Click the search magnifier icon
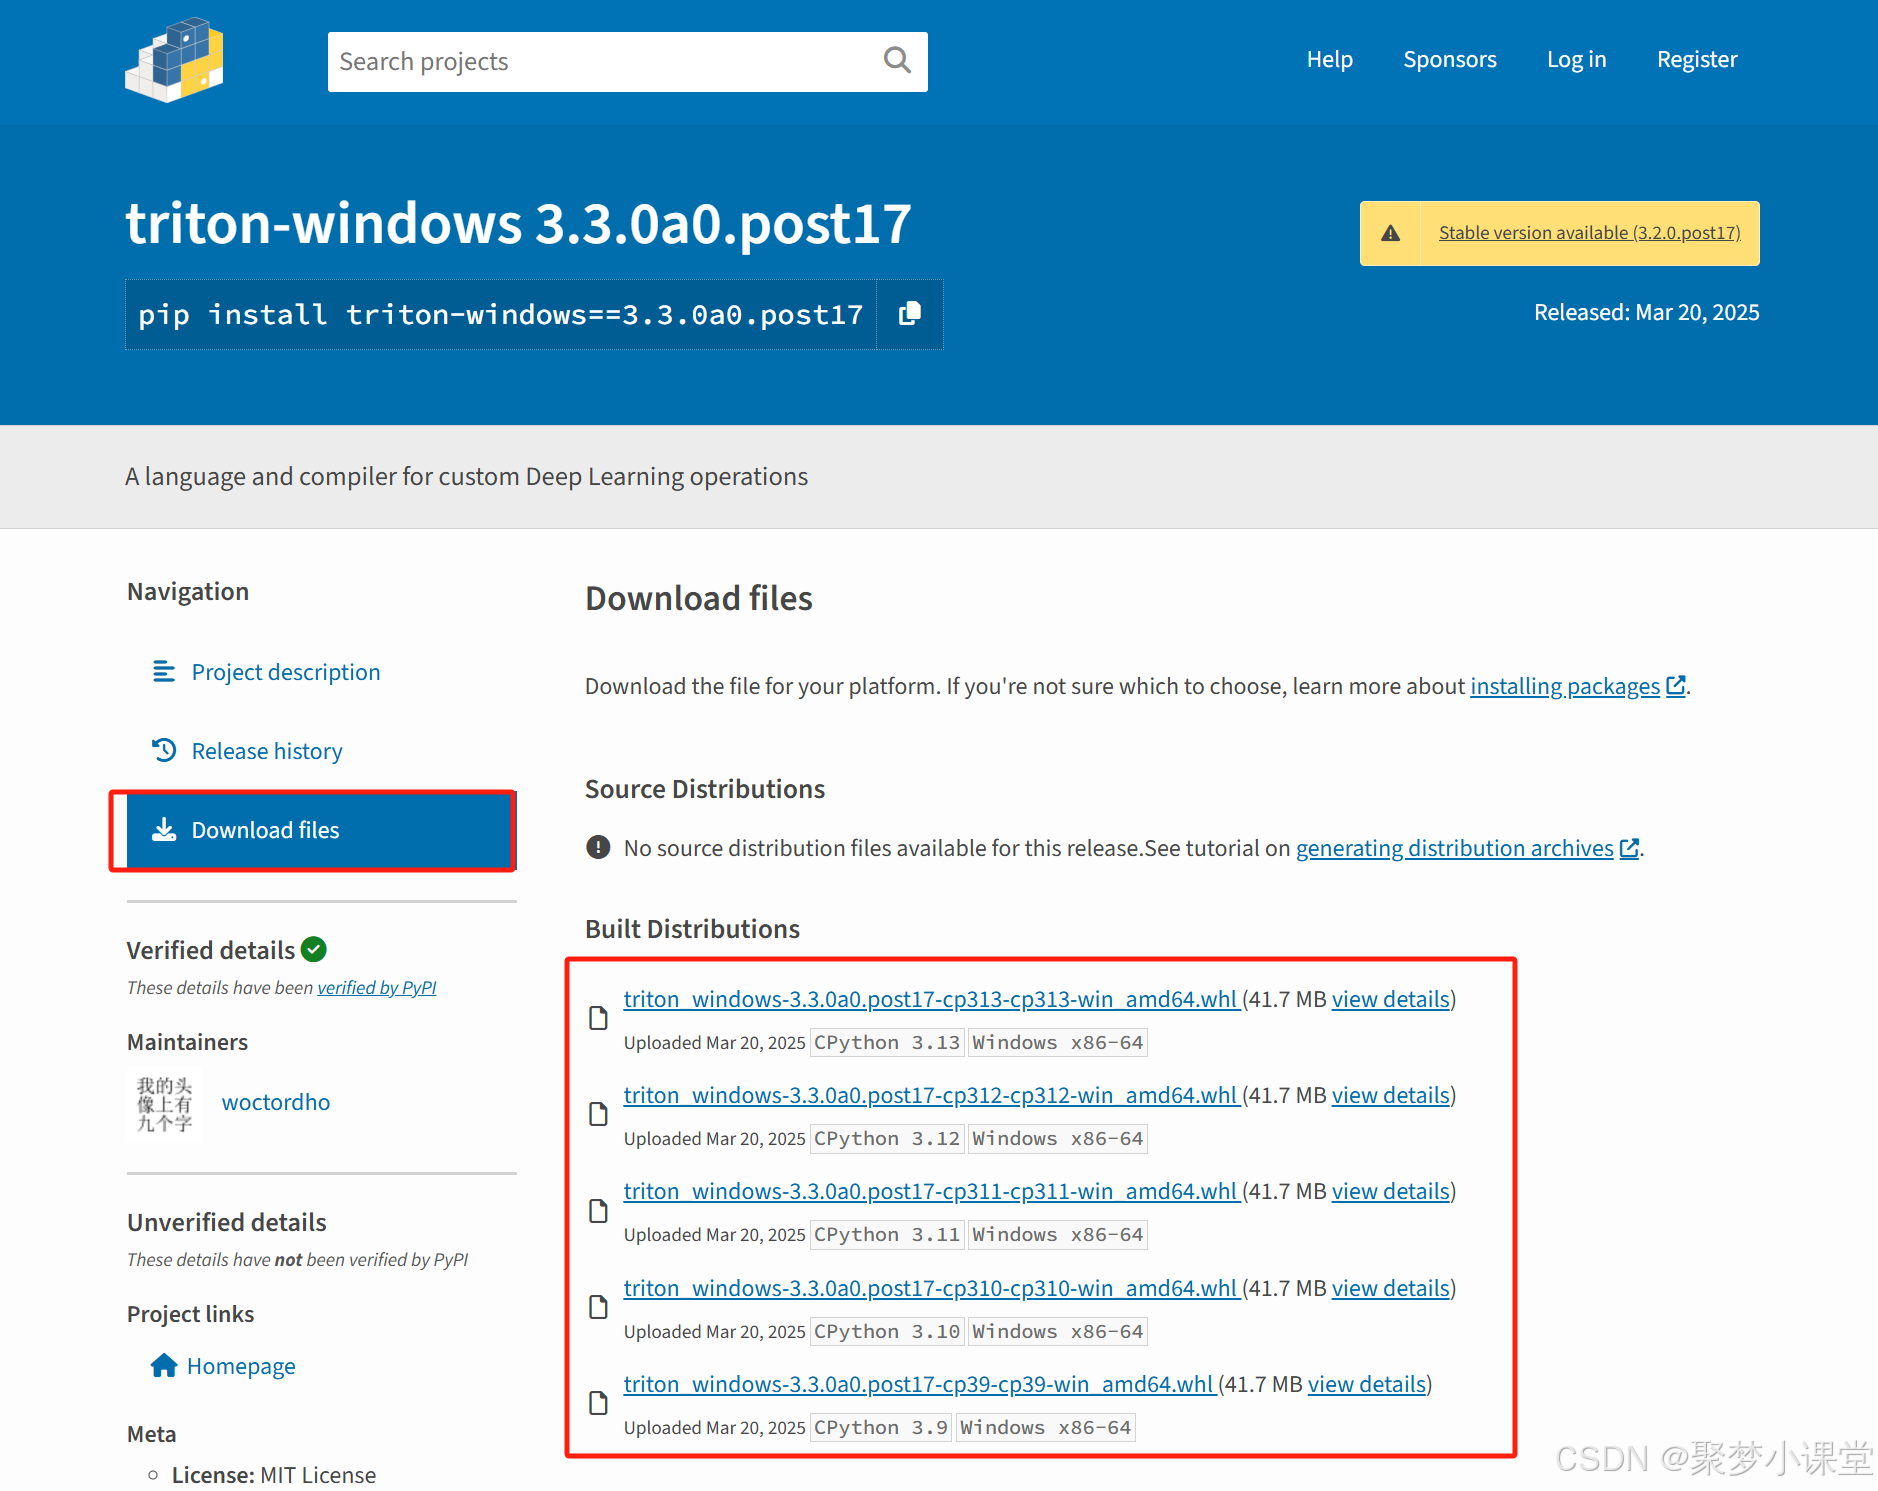Screen dimensions: 1878x1491 click(x=897, y=61)
